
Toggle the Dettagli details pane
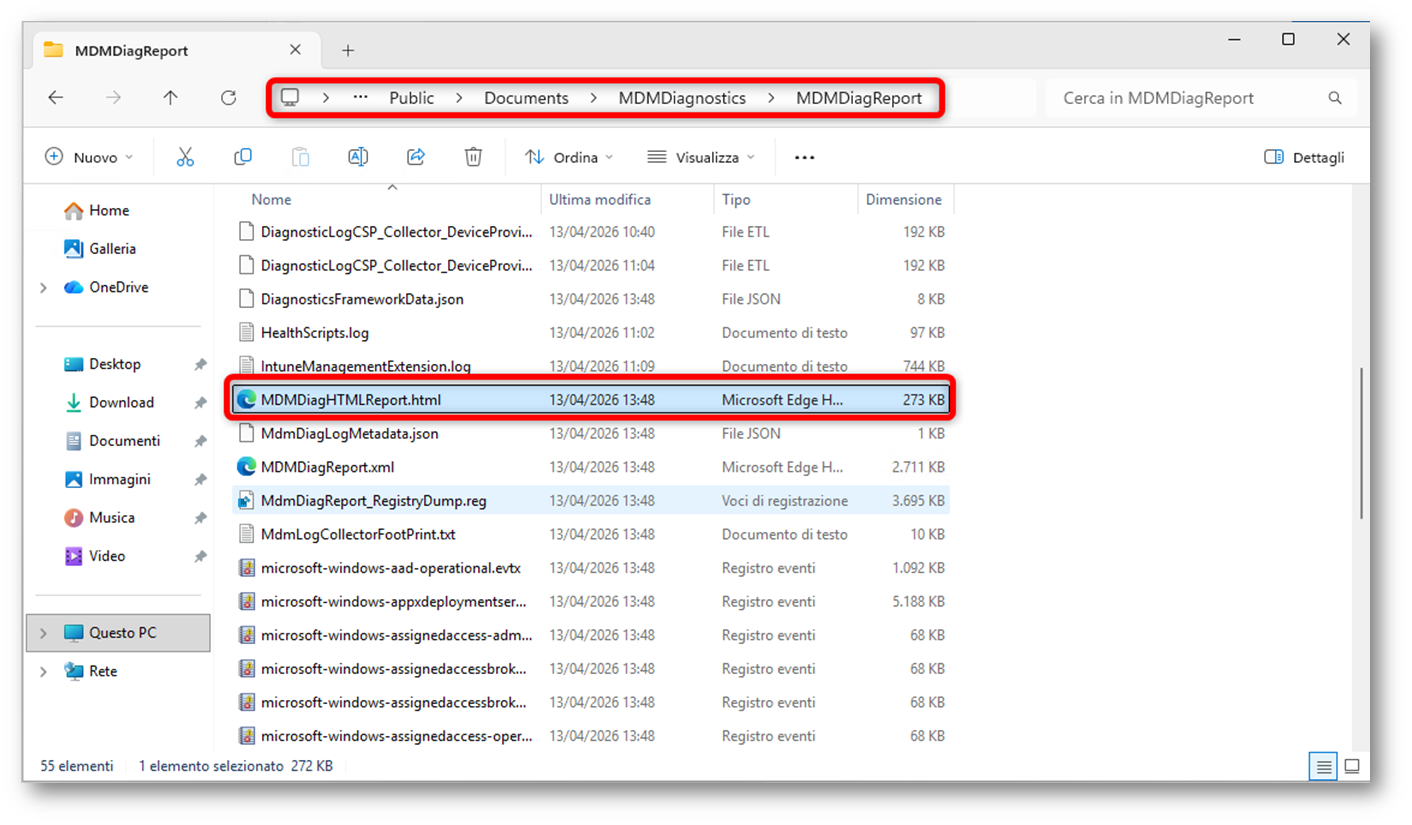pyautogui.click(x=1304, y=157)
